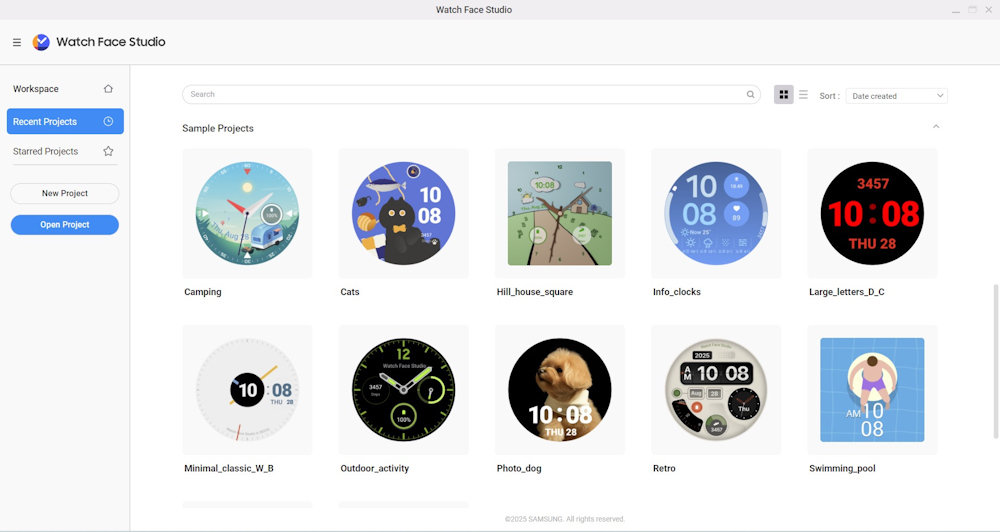Open the Sort by Date created dropdown
This screenshot has height=532, width=1000.
pyautogui.click(x=896, y=96)
